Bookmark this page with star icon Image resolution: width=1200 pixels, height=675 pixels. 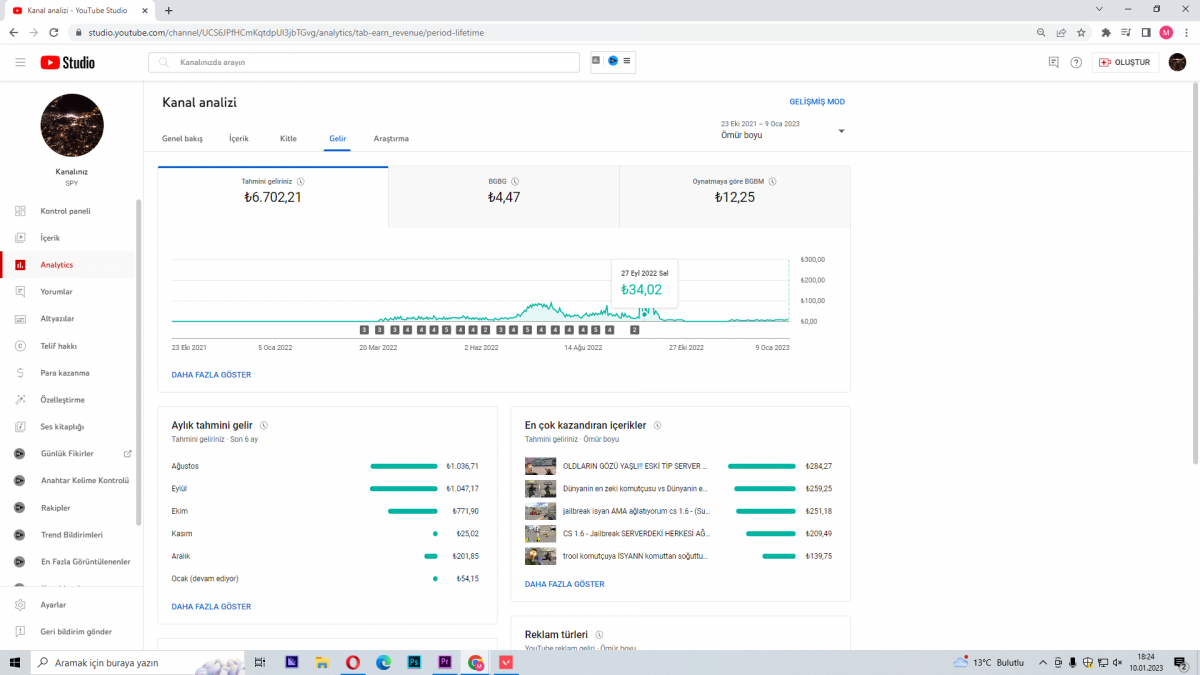[1081, 32]
